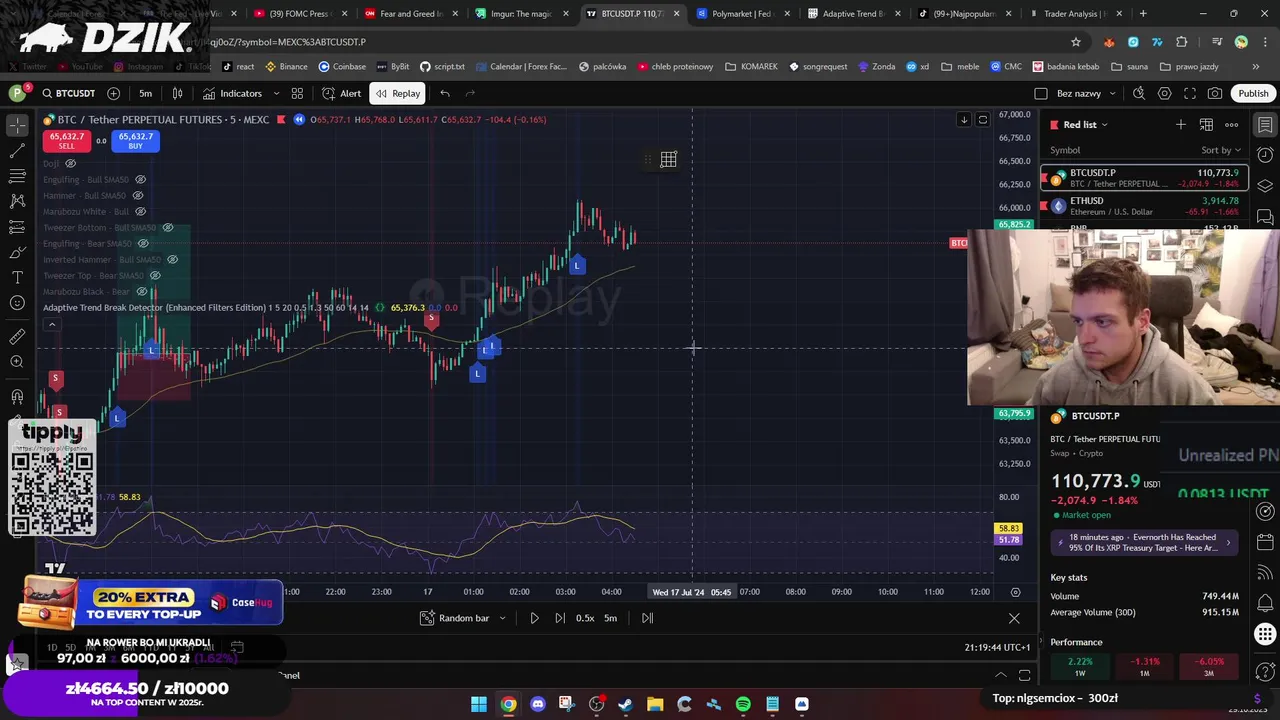Show the Inverted Hammer - Bull SMA50 indicator

[173, 259]
